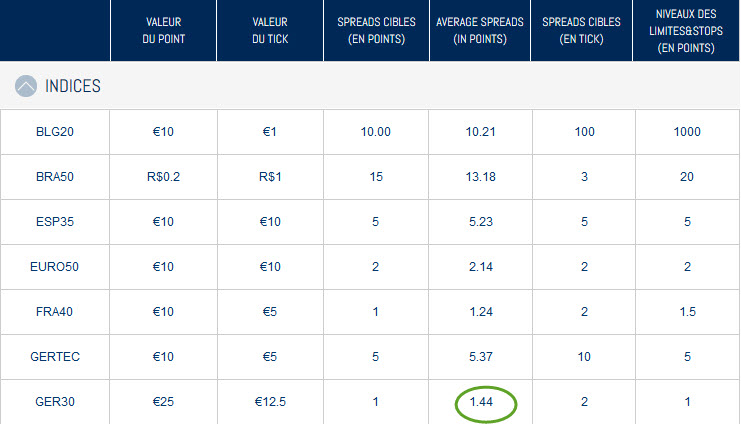This screenshot has width=741, height=424.
Task: Select the Valeur du Tick column header
Action: [x=269, y=31]
